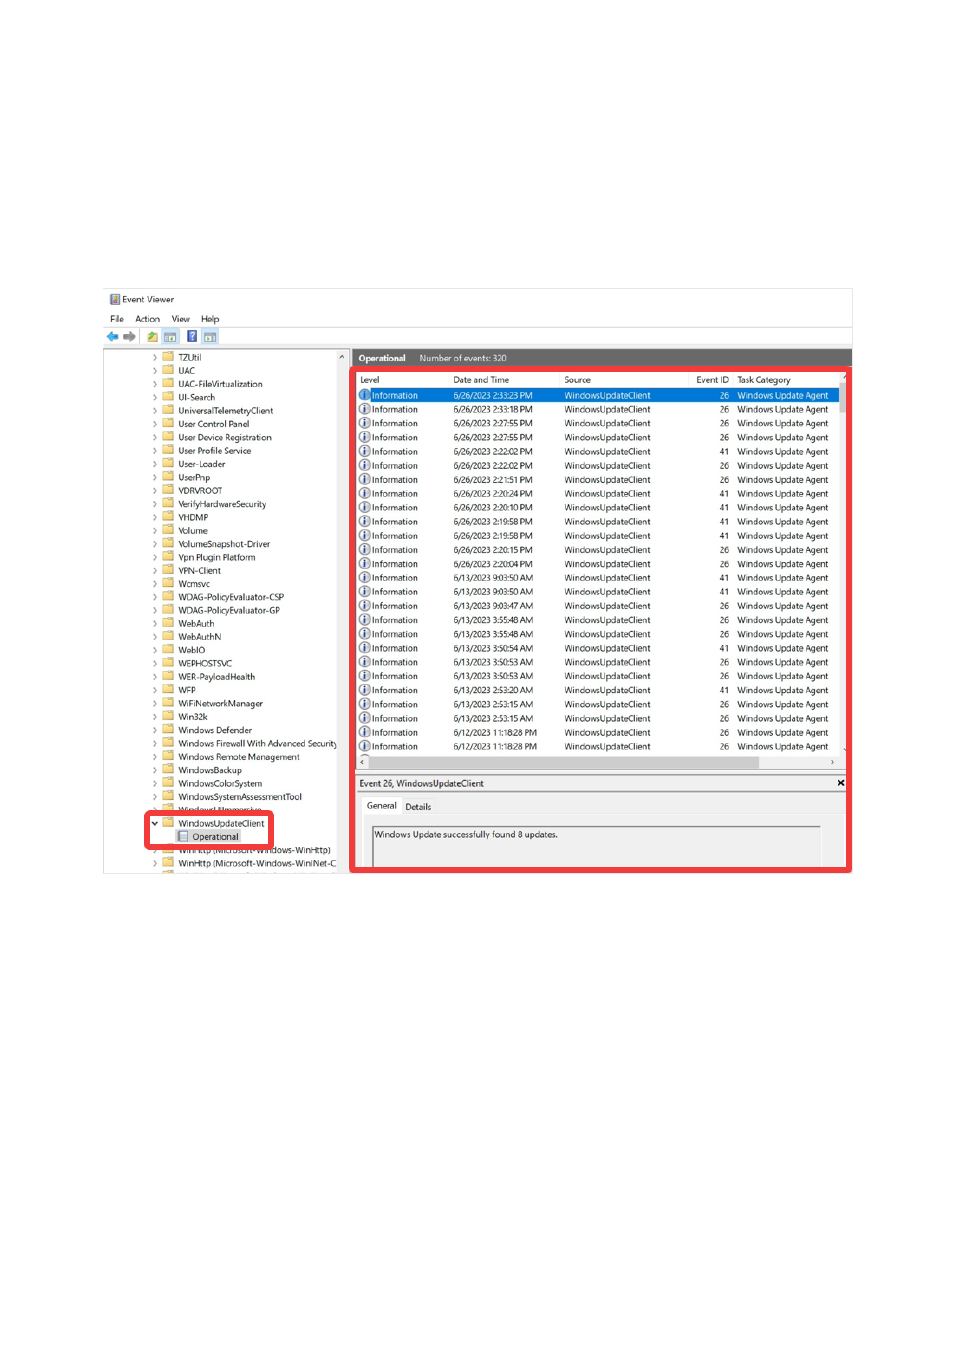
Task: Go back with the blue left arrow
Action: pos(112,337)
